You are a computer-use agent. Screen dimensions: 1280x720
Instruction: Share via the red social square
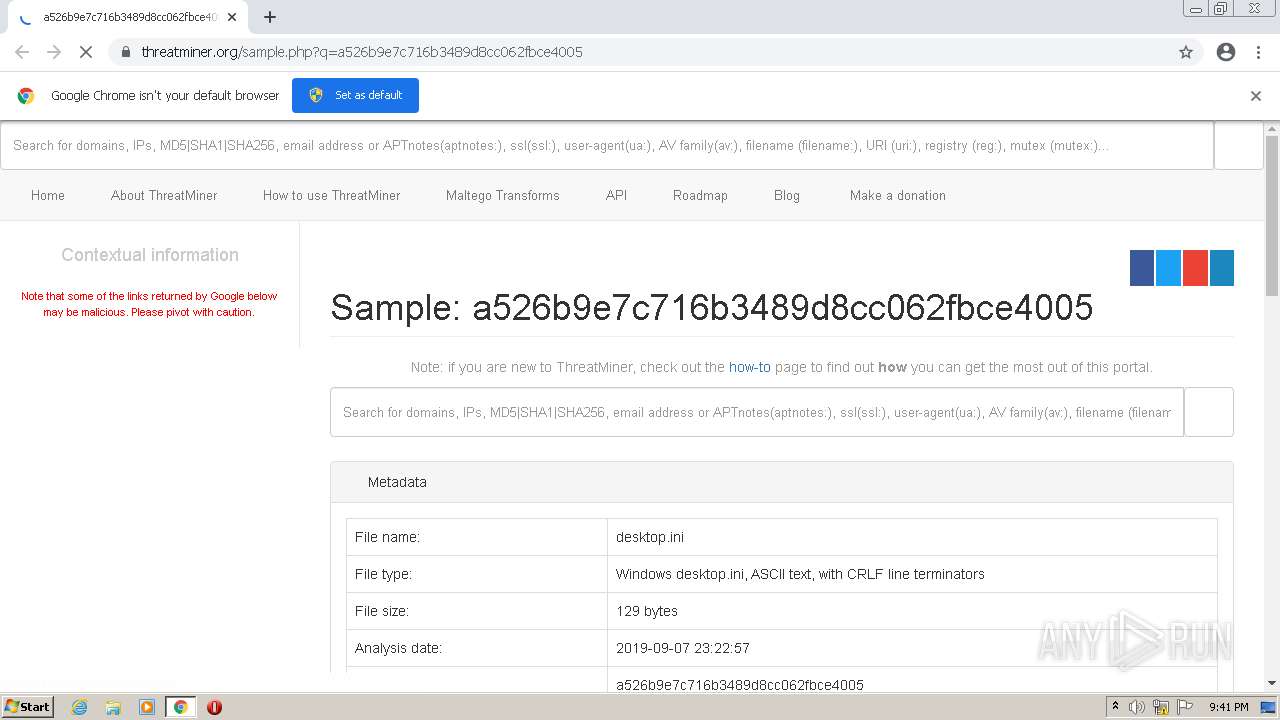click(1195, 268)
